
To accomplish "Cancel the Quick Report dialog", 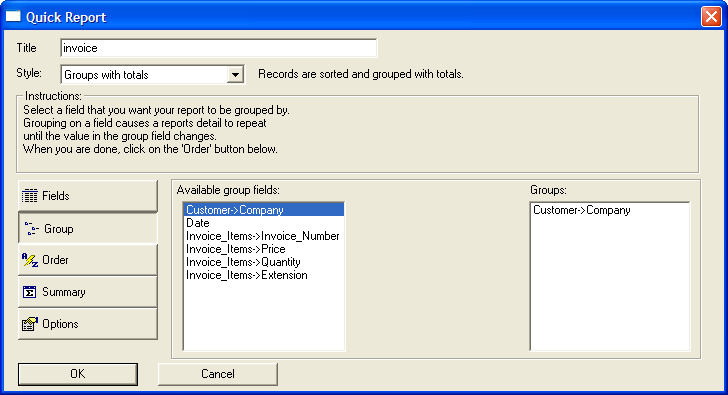I will tap(218, 374).
